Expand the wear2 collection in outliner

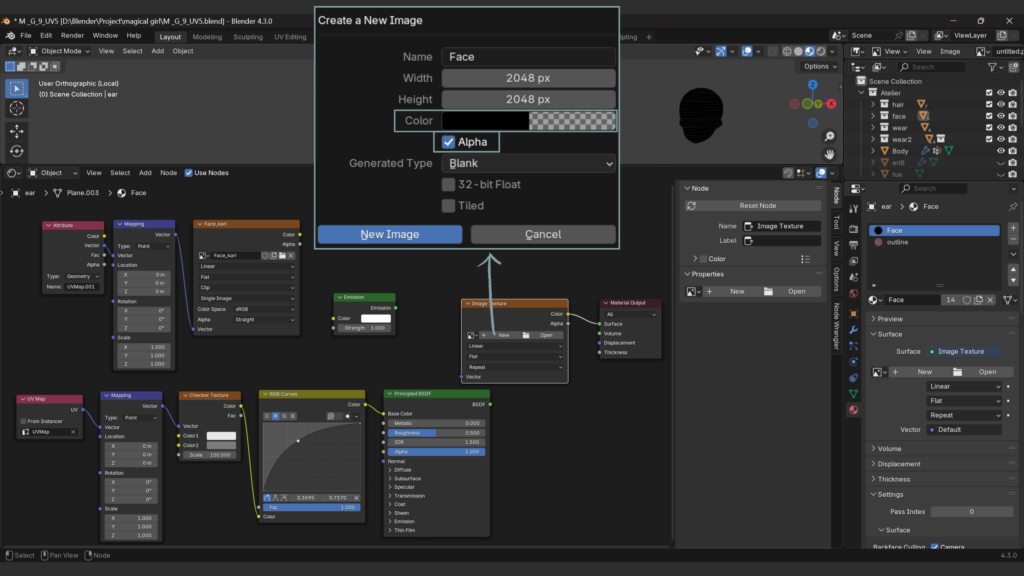(872, 139)
